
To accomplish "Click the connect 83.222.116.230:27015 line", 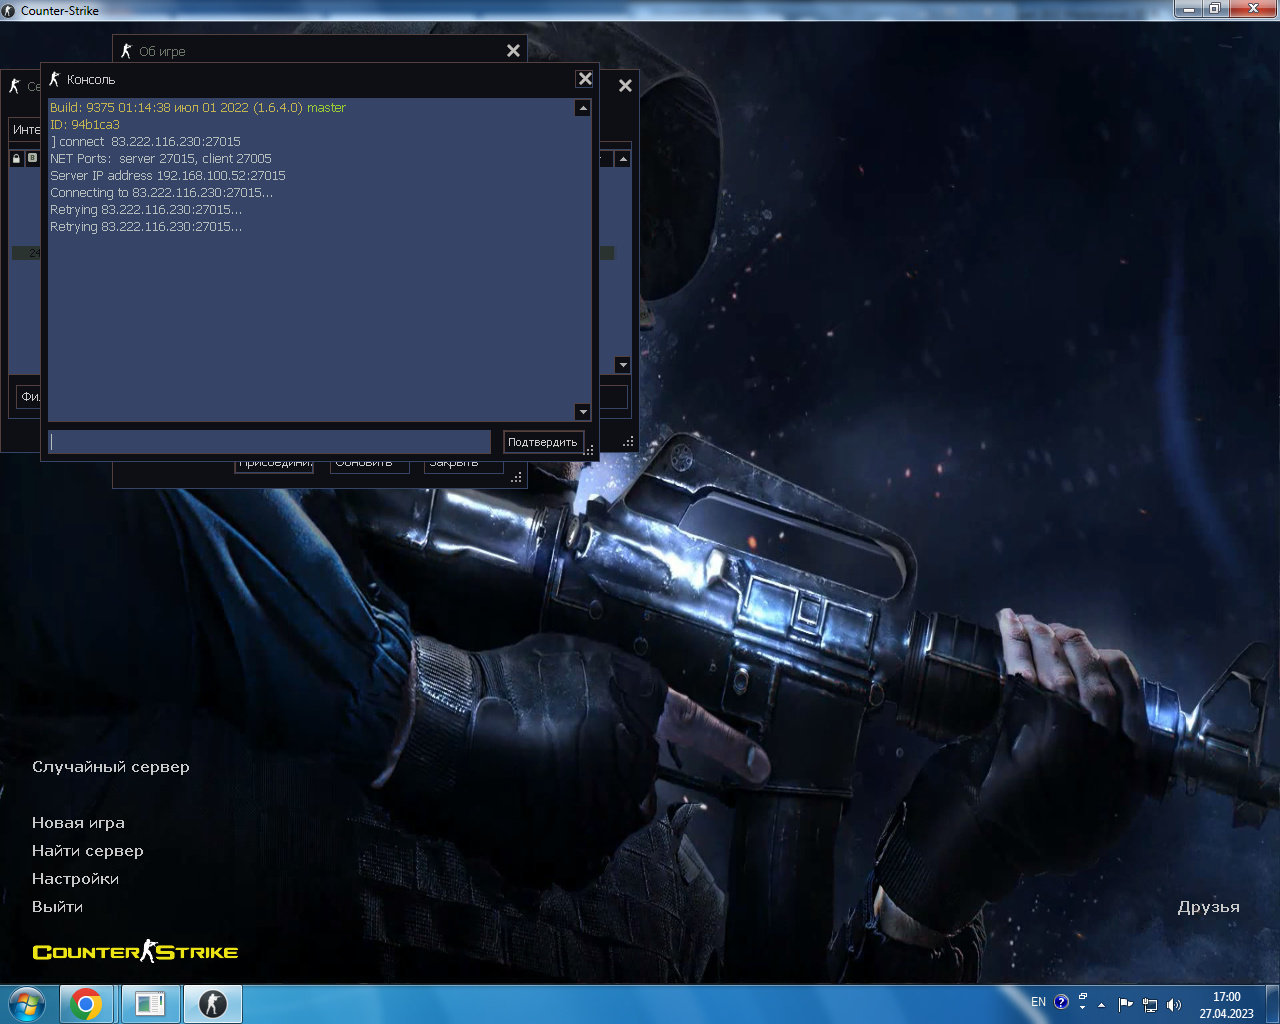I will pyautogui.click(x=146, y=142).
